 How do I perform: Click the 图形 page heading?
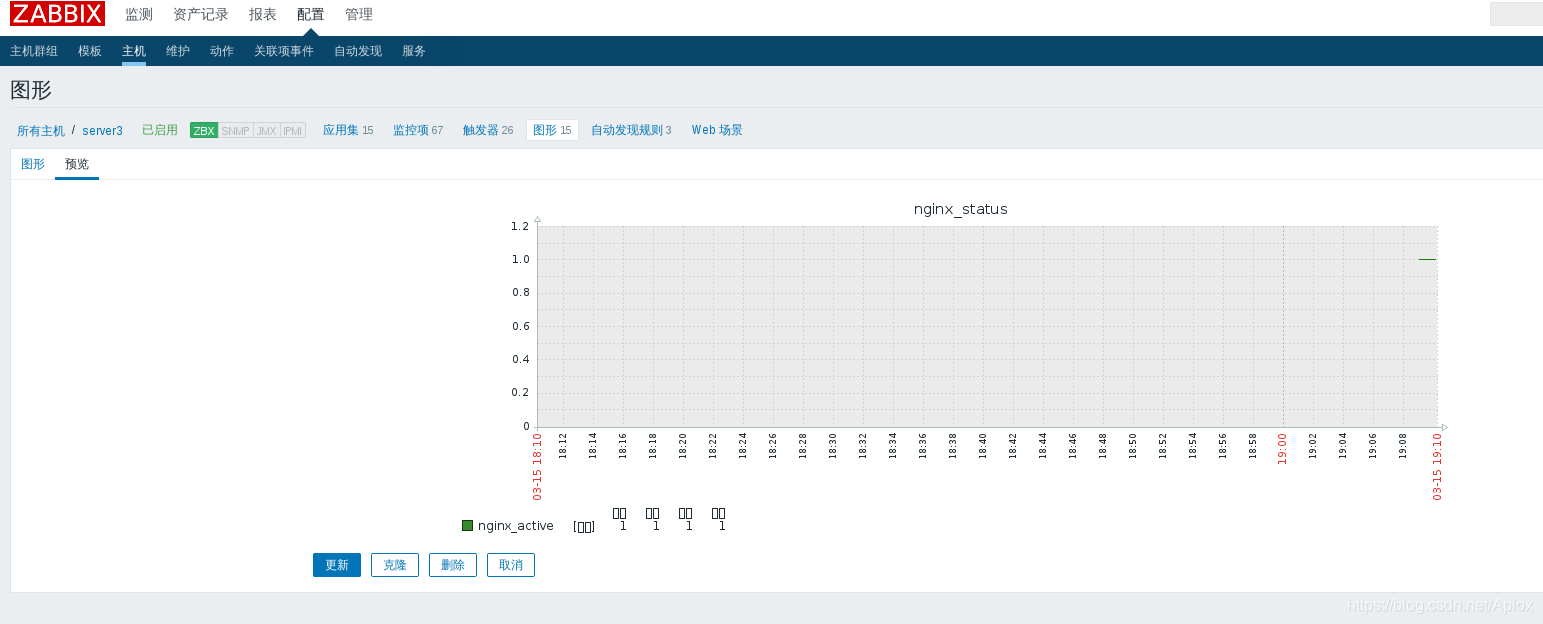[x=31, y=90]
